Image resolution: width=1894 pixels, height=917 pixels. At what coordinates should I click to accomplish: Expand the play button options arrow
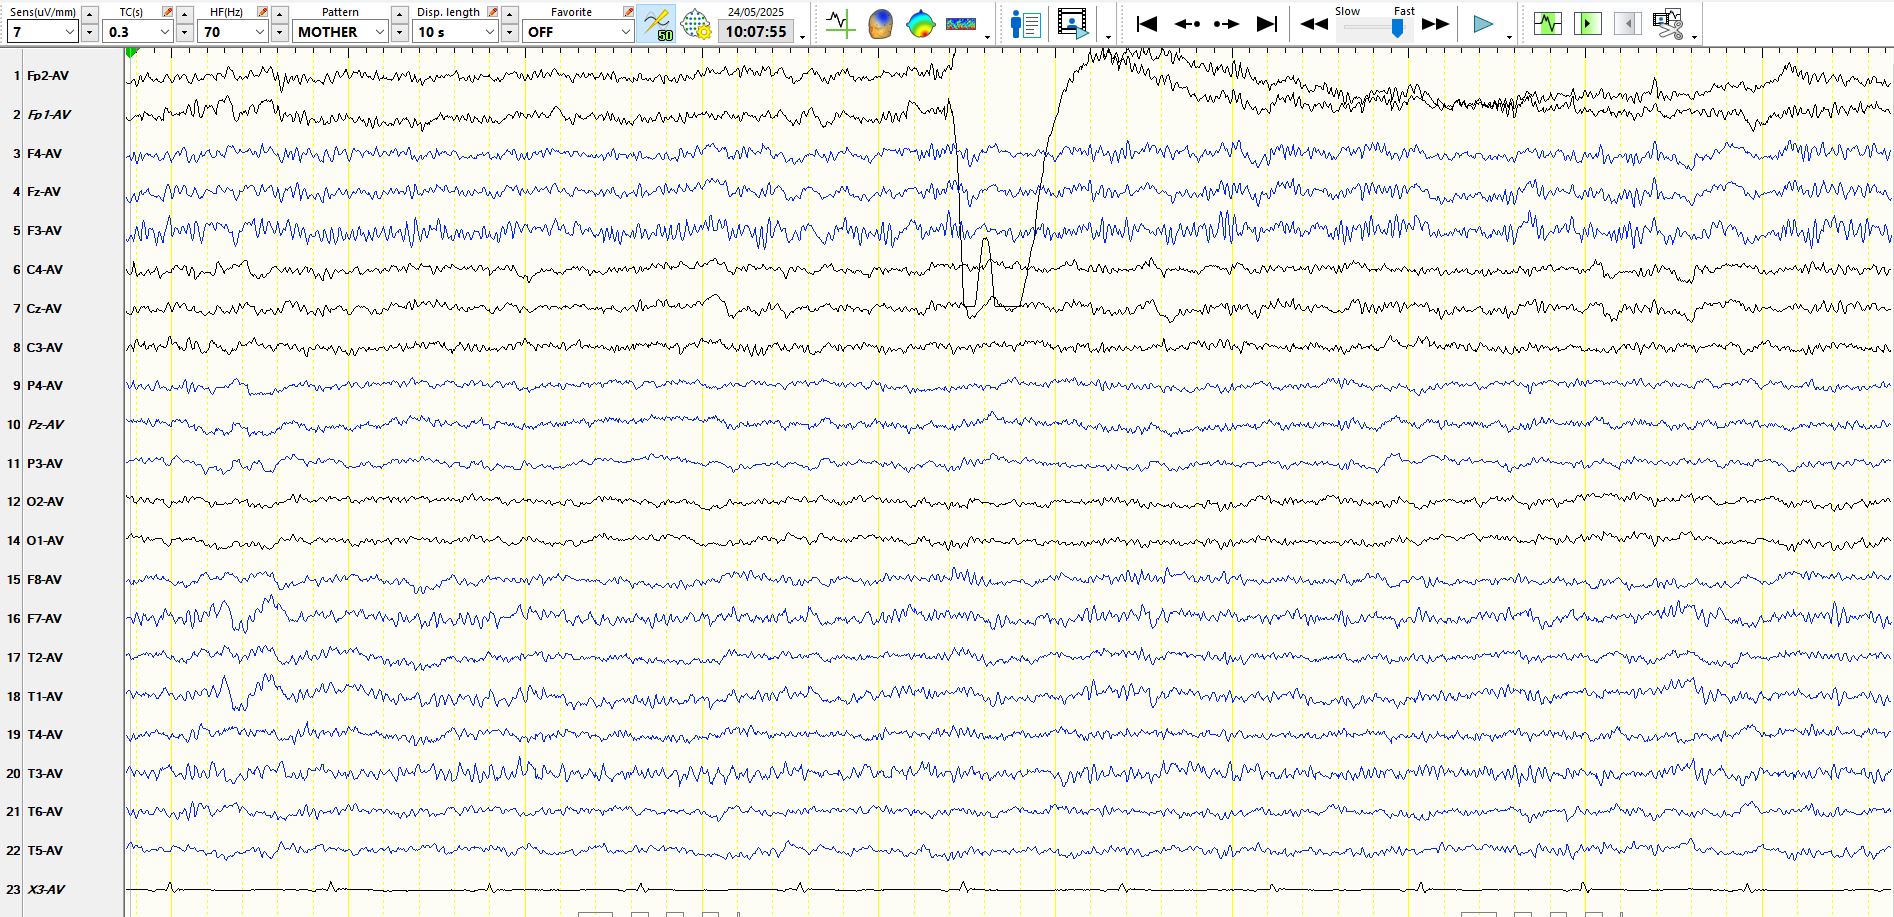(x=1509, y=37)
